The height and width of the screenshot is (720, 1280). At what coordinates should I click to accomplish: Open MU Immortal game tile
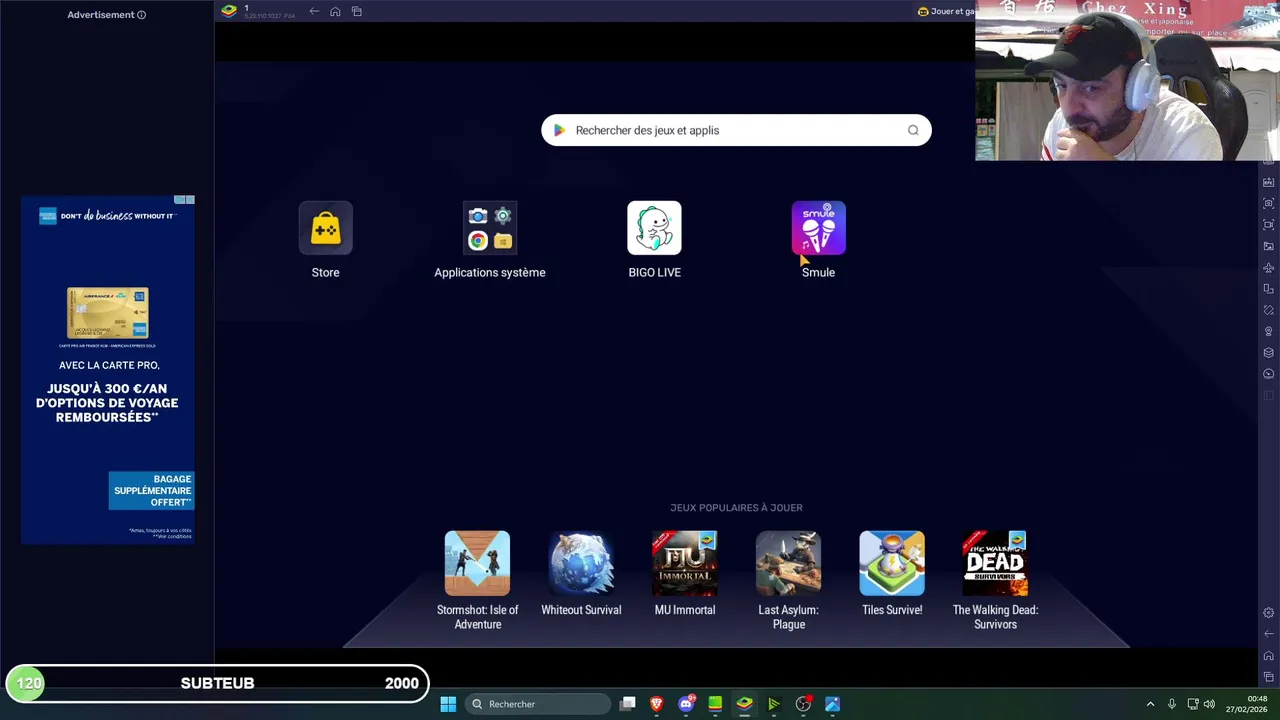tap(685, 563)
